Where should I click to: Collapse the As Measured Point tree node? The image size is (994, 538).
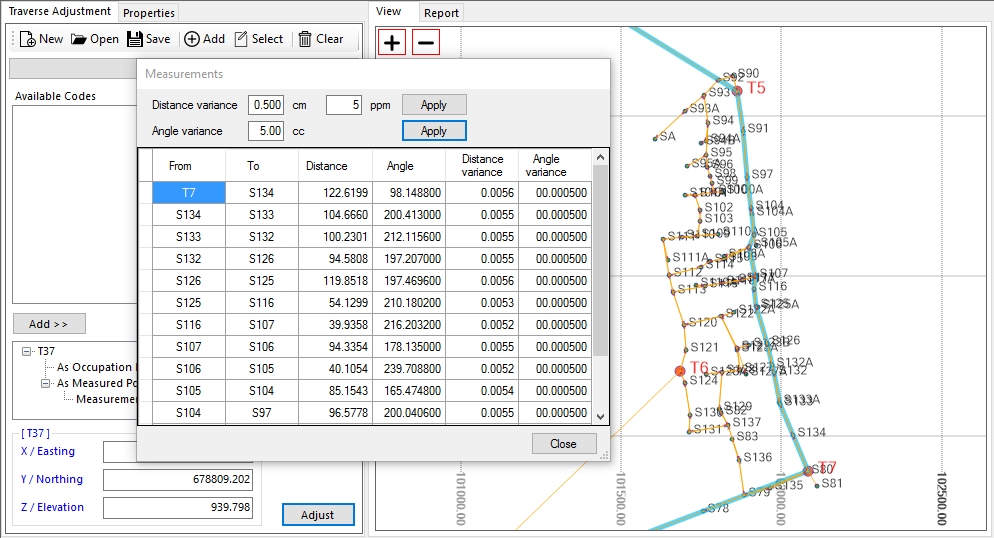46,383
